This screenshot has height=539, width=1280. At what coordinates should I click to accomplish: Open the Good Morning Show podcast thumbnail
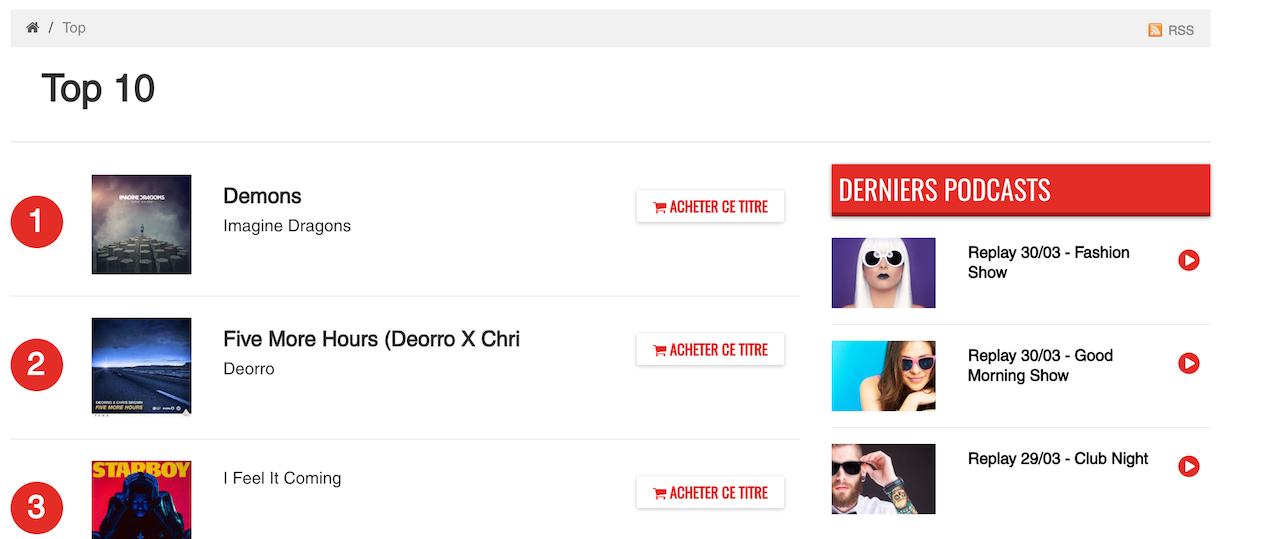883,376
